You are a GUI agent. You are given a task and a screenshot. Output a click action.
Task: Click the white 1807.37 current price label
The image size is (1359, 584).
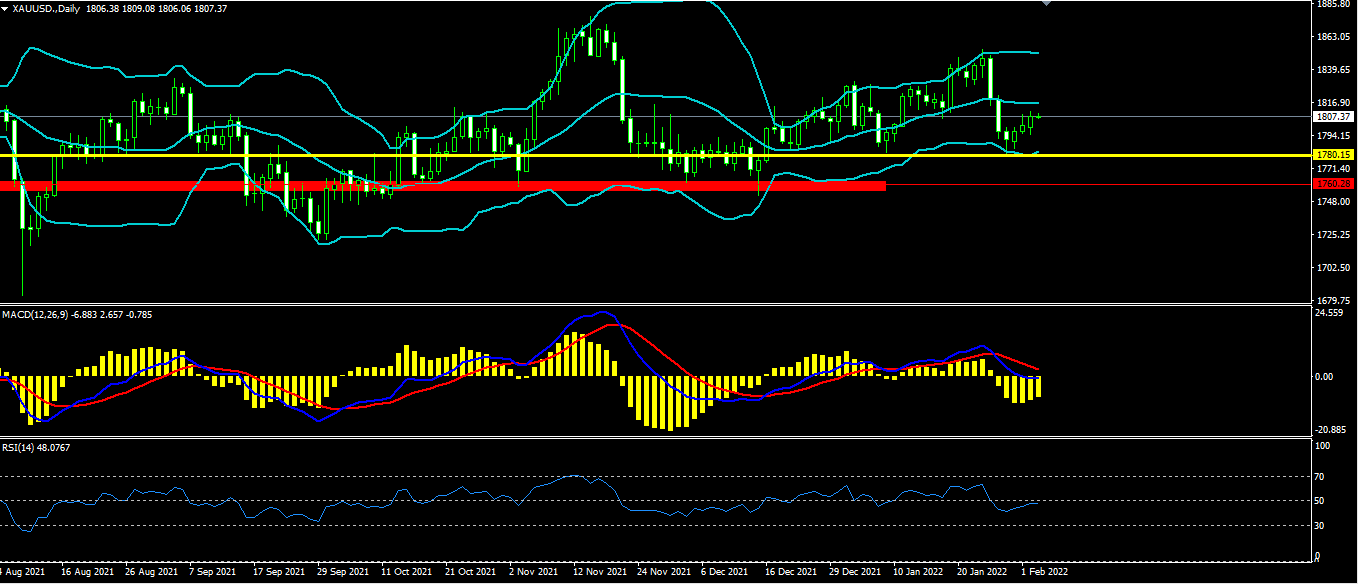click(1334, 117)
